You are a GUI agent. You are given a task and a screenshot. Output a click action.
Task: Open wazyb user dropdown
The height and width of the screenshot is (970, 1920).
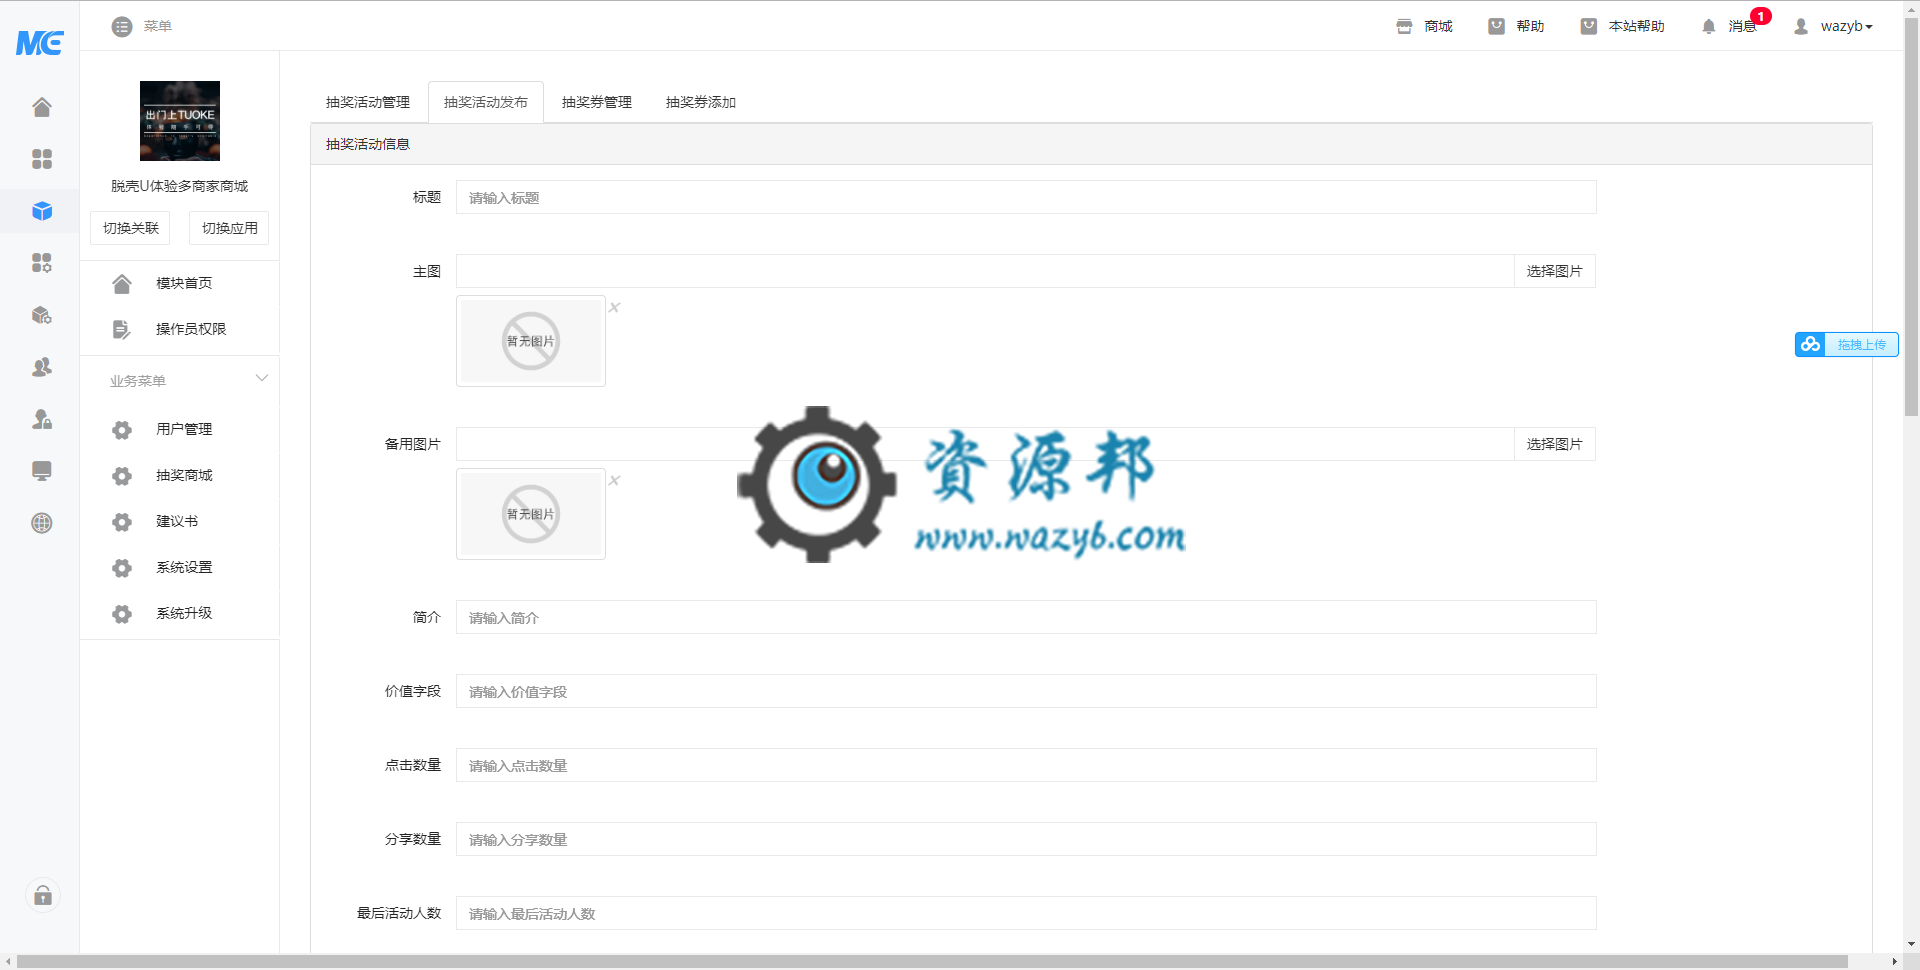[1833, 26]
